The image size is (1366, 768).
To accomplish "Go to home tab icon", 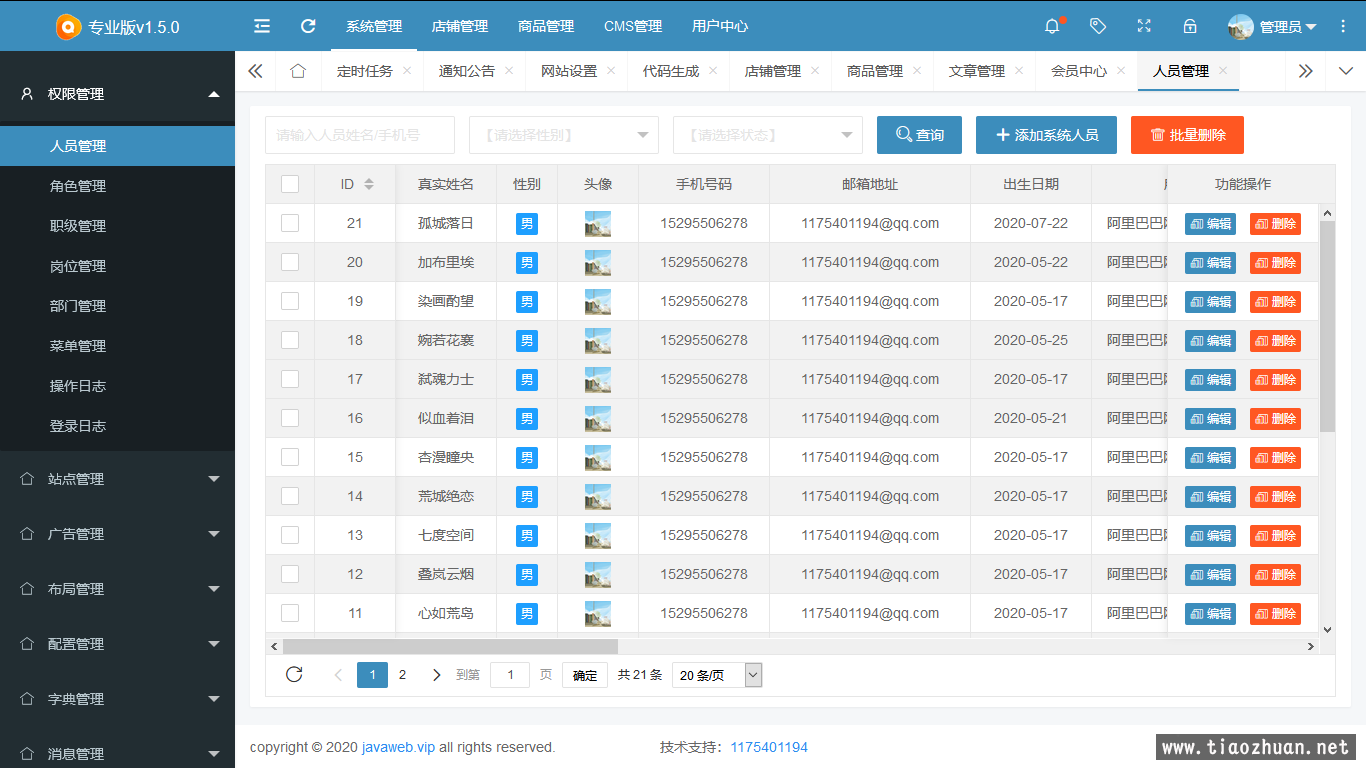I will coord(298,71).
